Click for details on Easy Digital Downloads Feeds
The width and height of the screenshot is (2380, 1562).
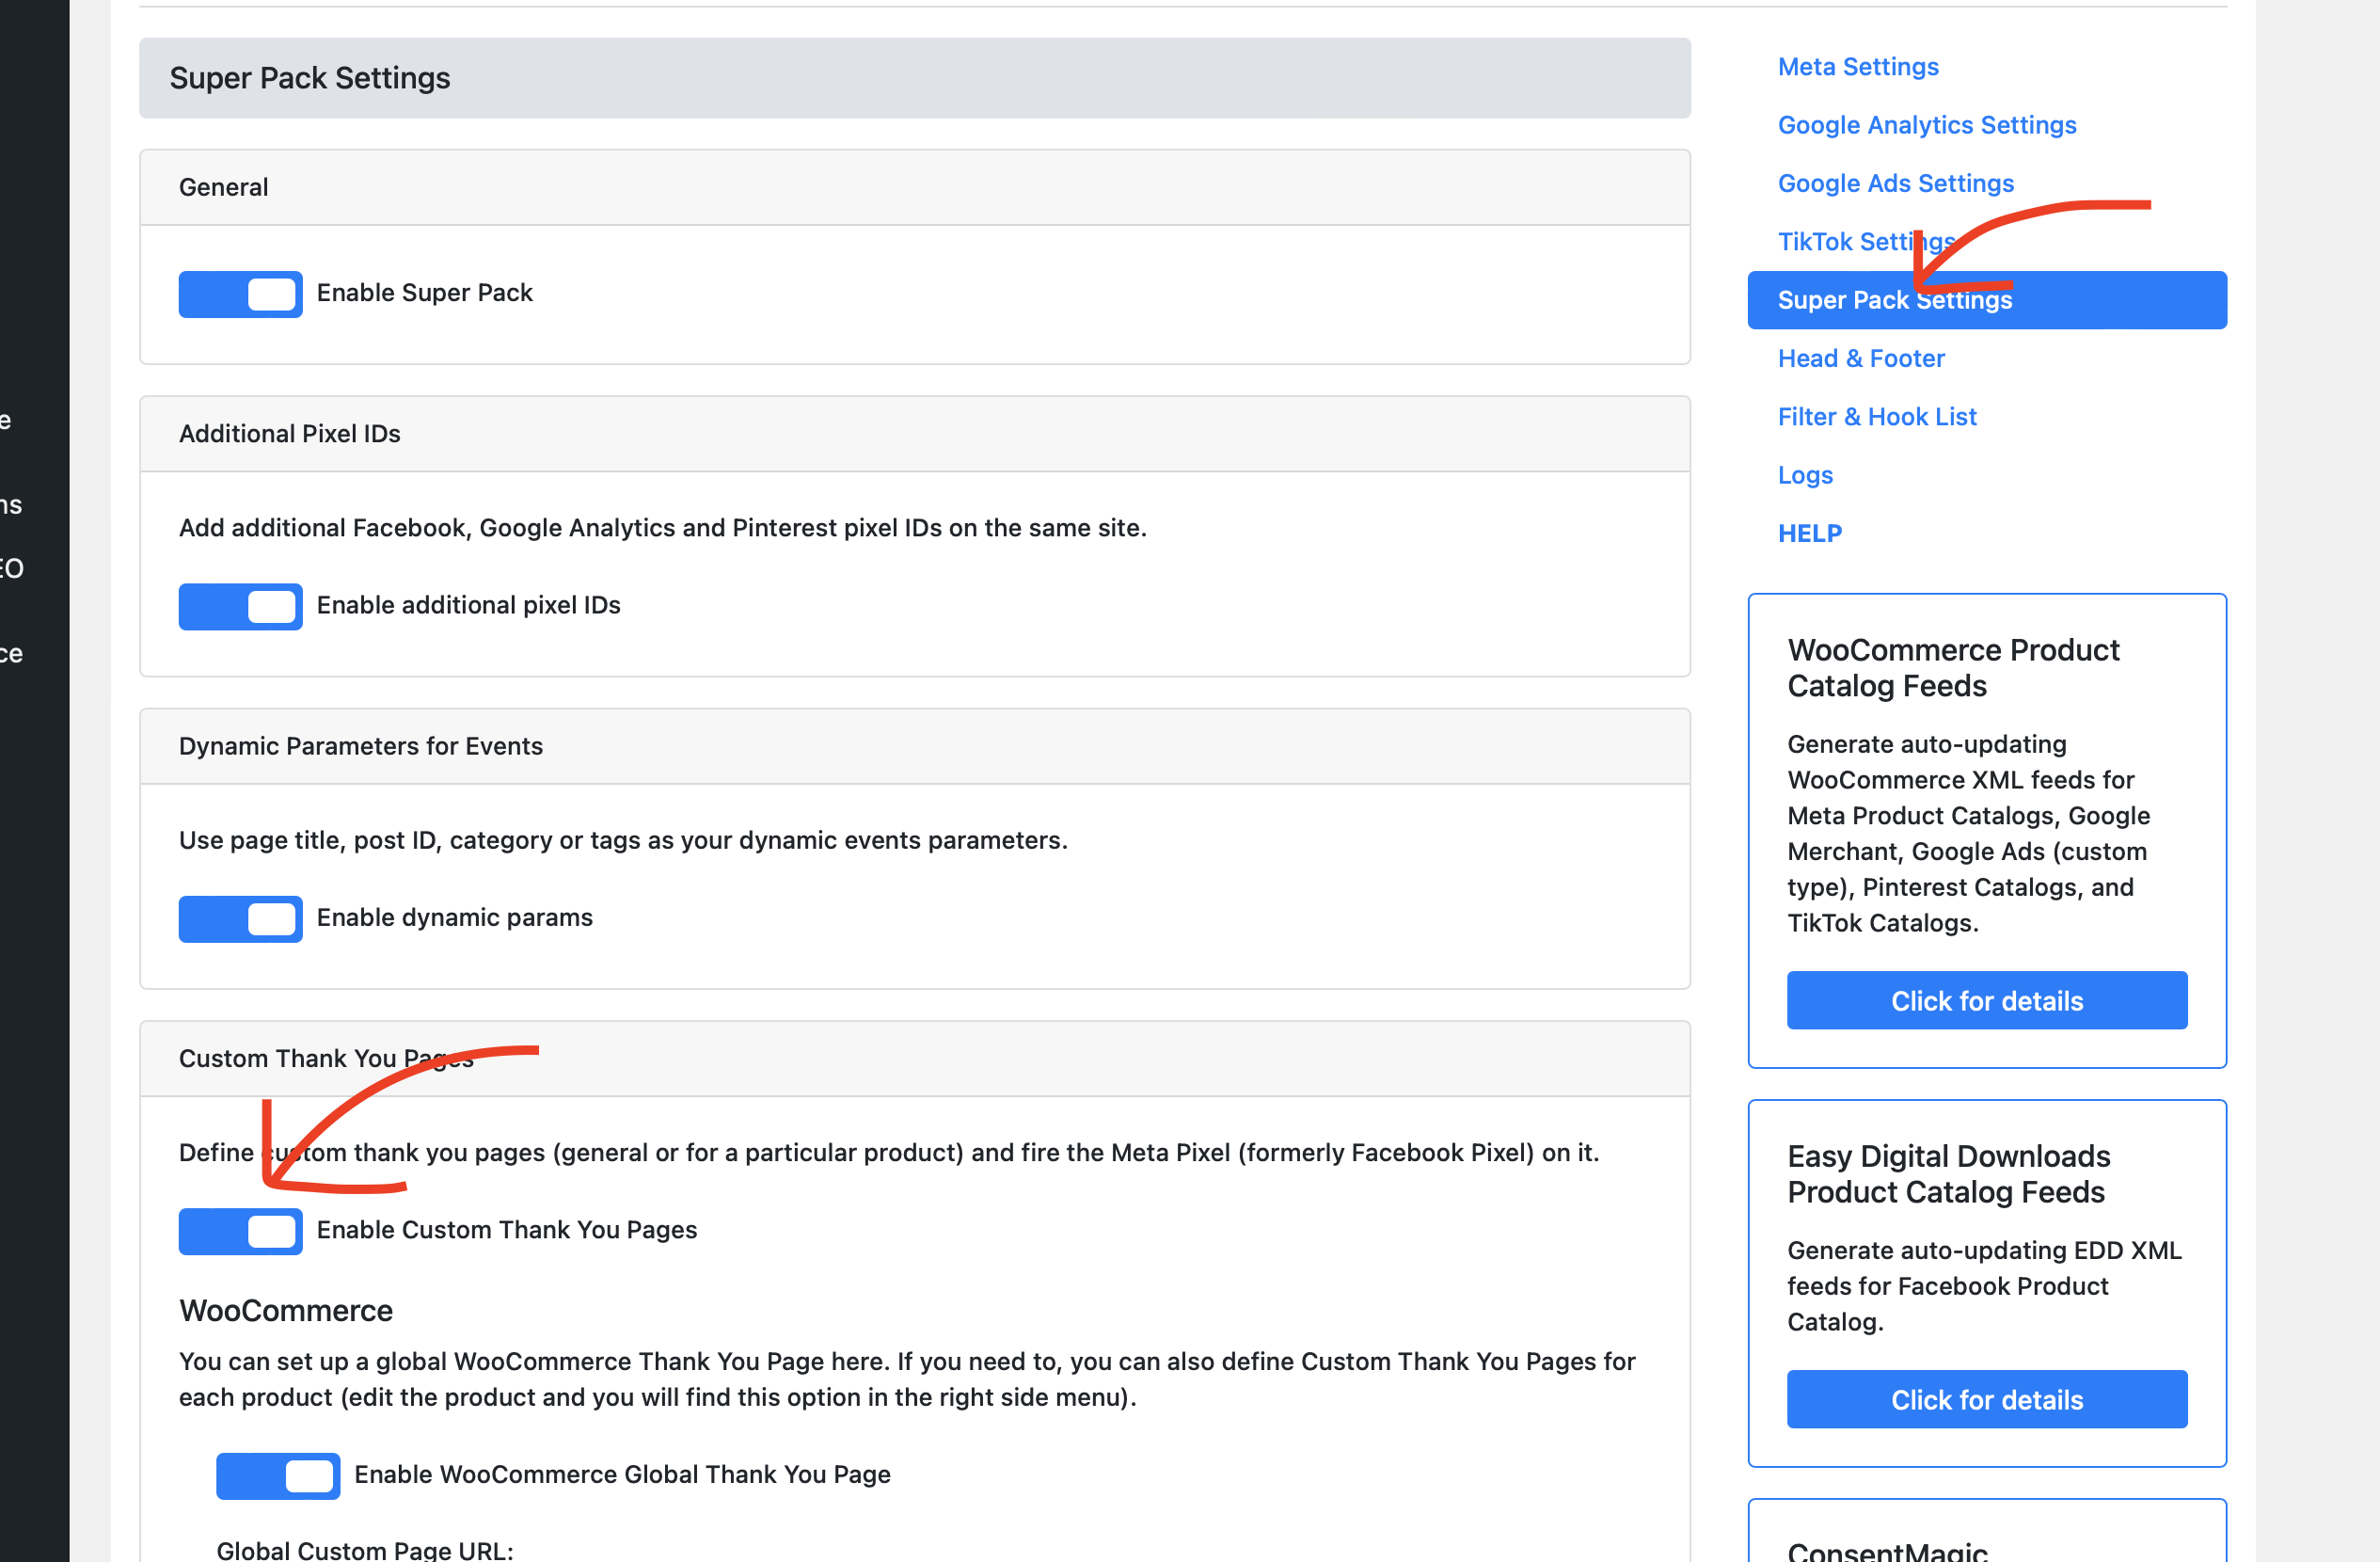pos(1986,1399)
